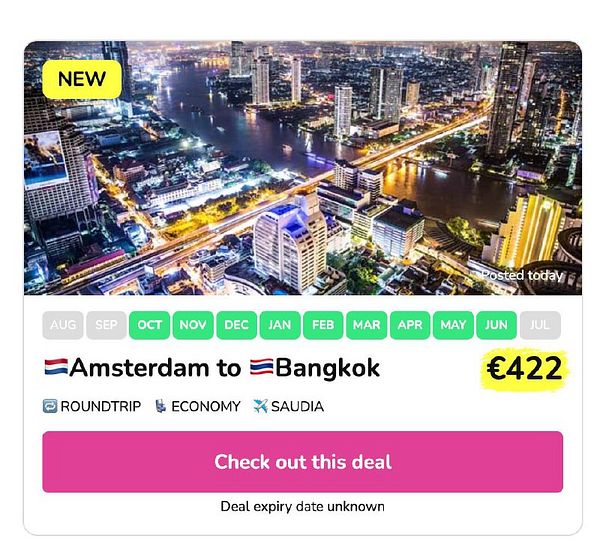Select the OCT month chip
Viewport: 600px width, 557px height.
coord(149,325)
